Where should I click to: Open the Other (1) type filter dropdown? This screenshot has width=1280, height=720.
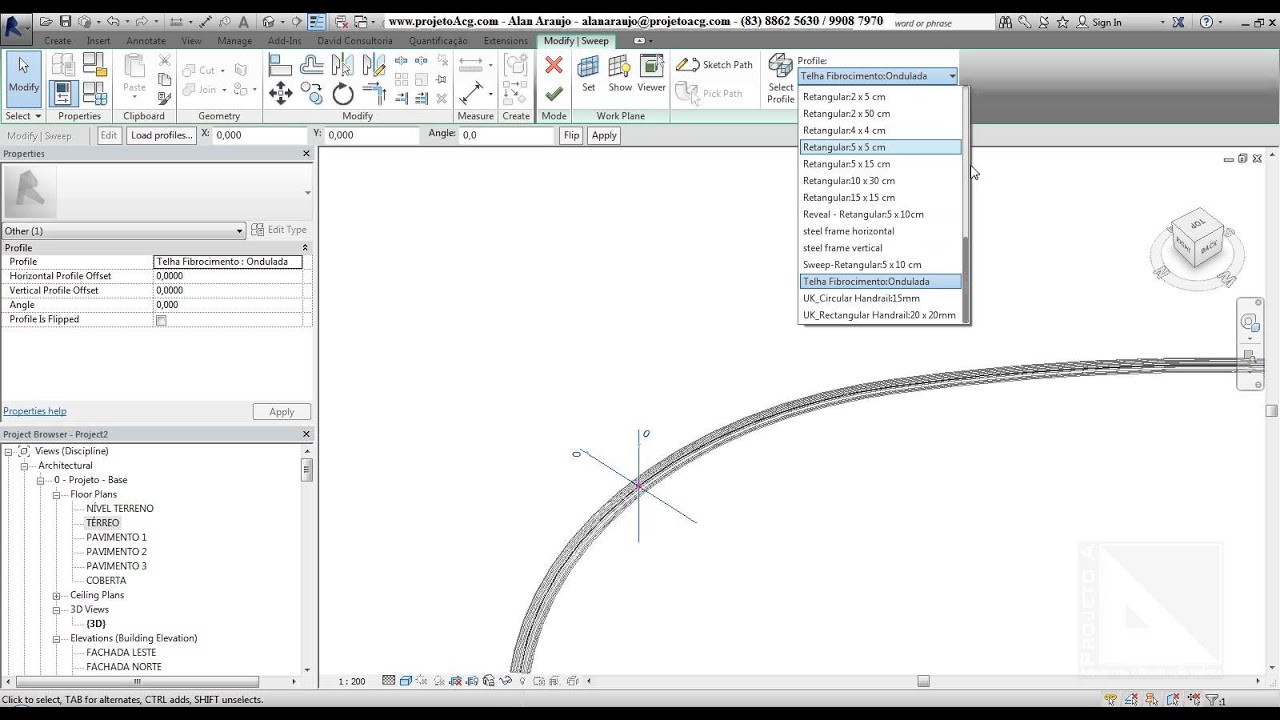pyautogui.click(x=124, y=231)
